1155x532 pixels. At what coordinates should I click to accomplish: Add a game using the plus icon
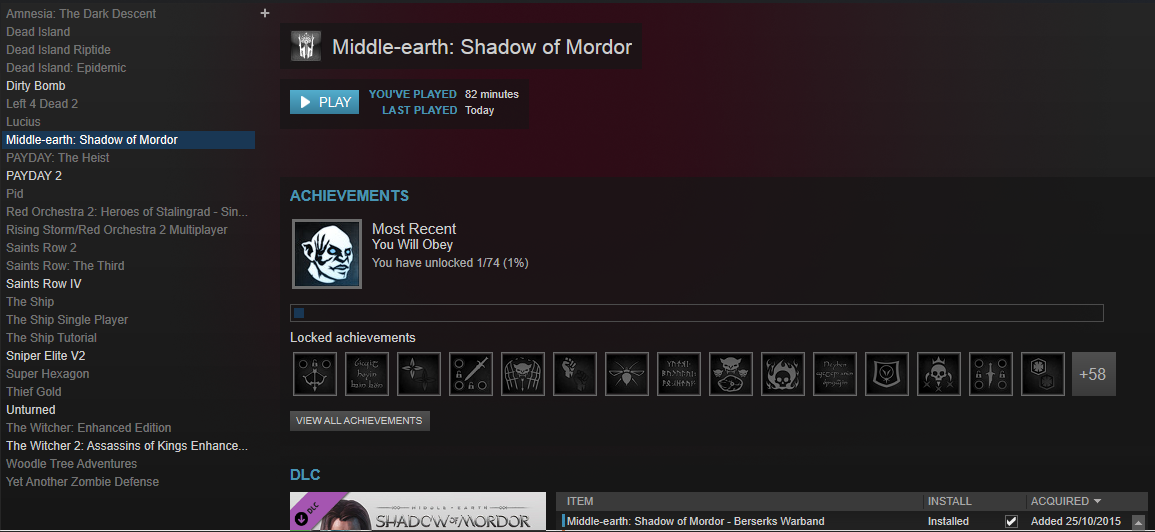[x=265, y=13]
